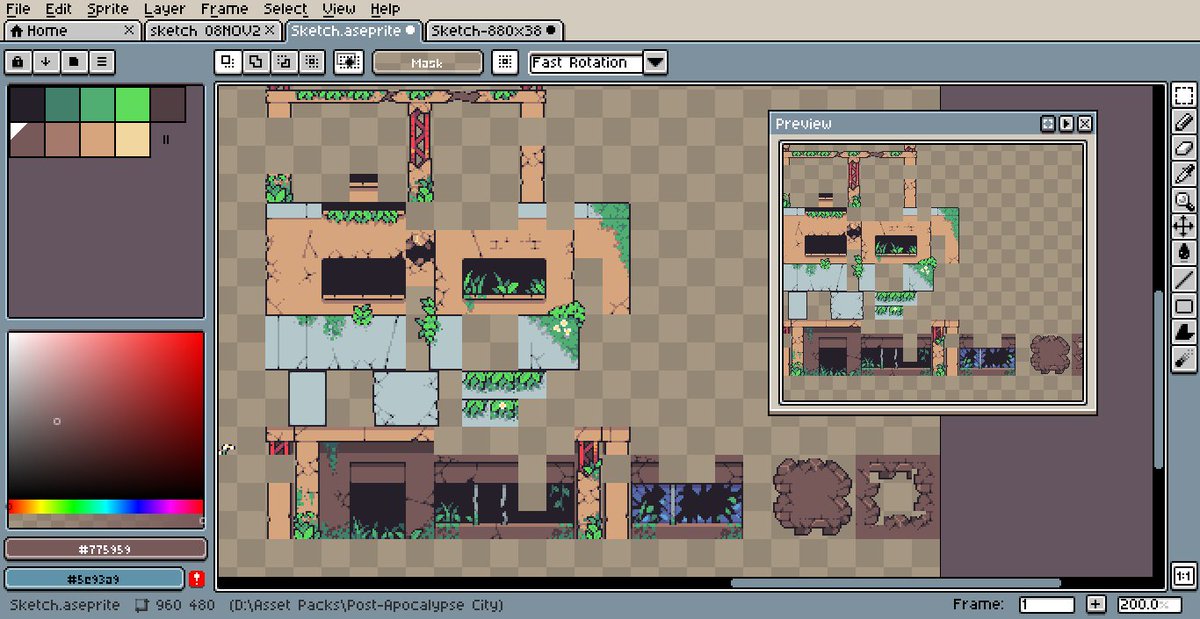Click the Preview window center icon

coord(1048,124)
